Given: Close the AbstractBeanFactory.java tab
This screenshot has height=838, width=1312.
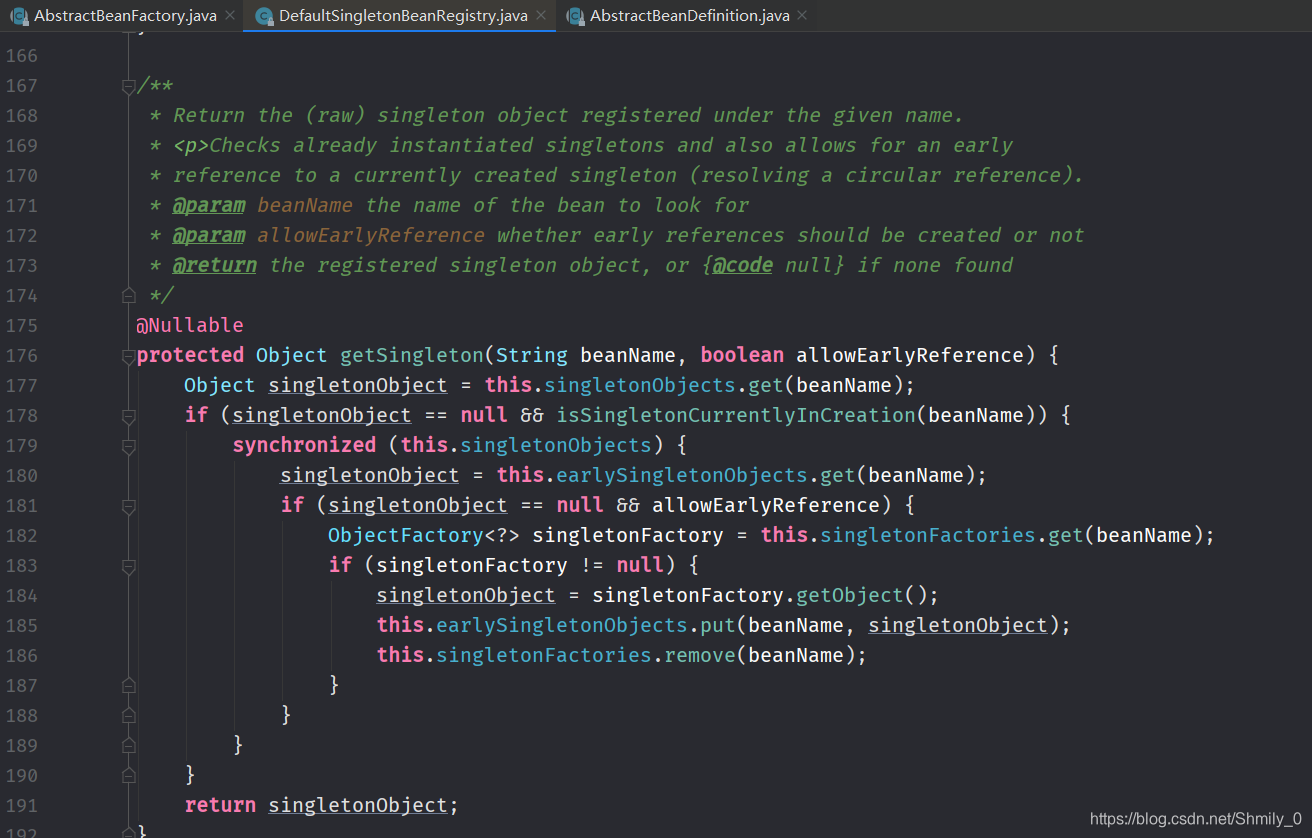Looking at the screenshot, I should point(230,16).
